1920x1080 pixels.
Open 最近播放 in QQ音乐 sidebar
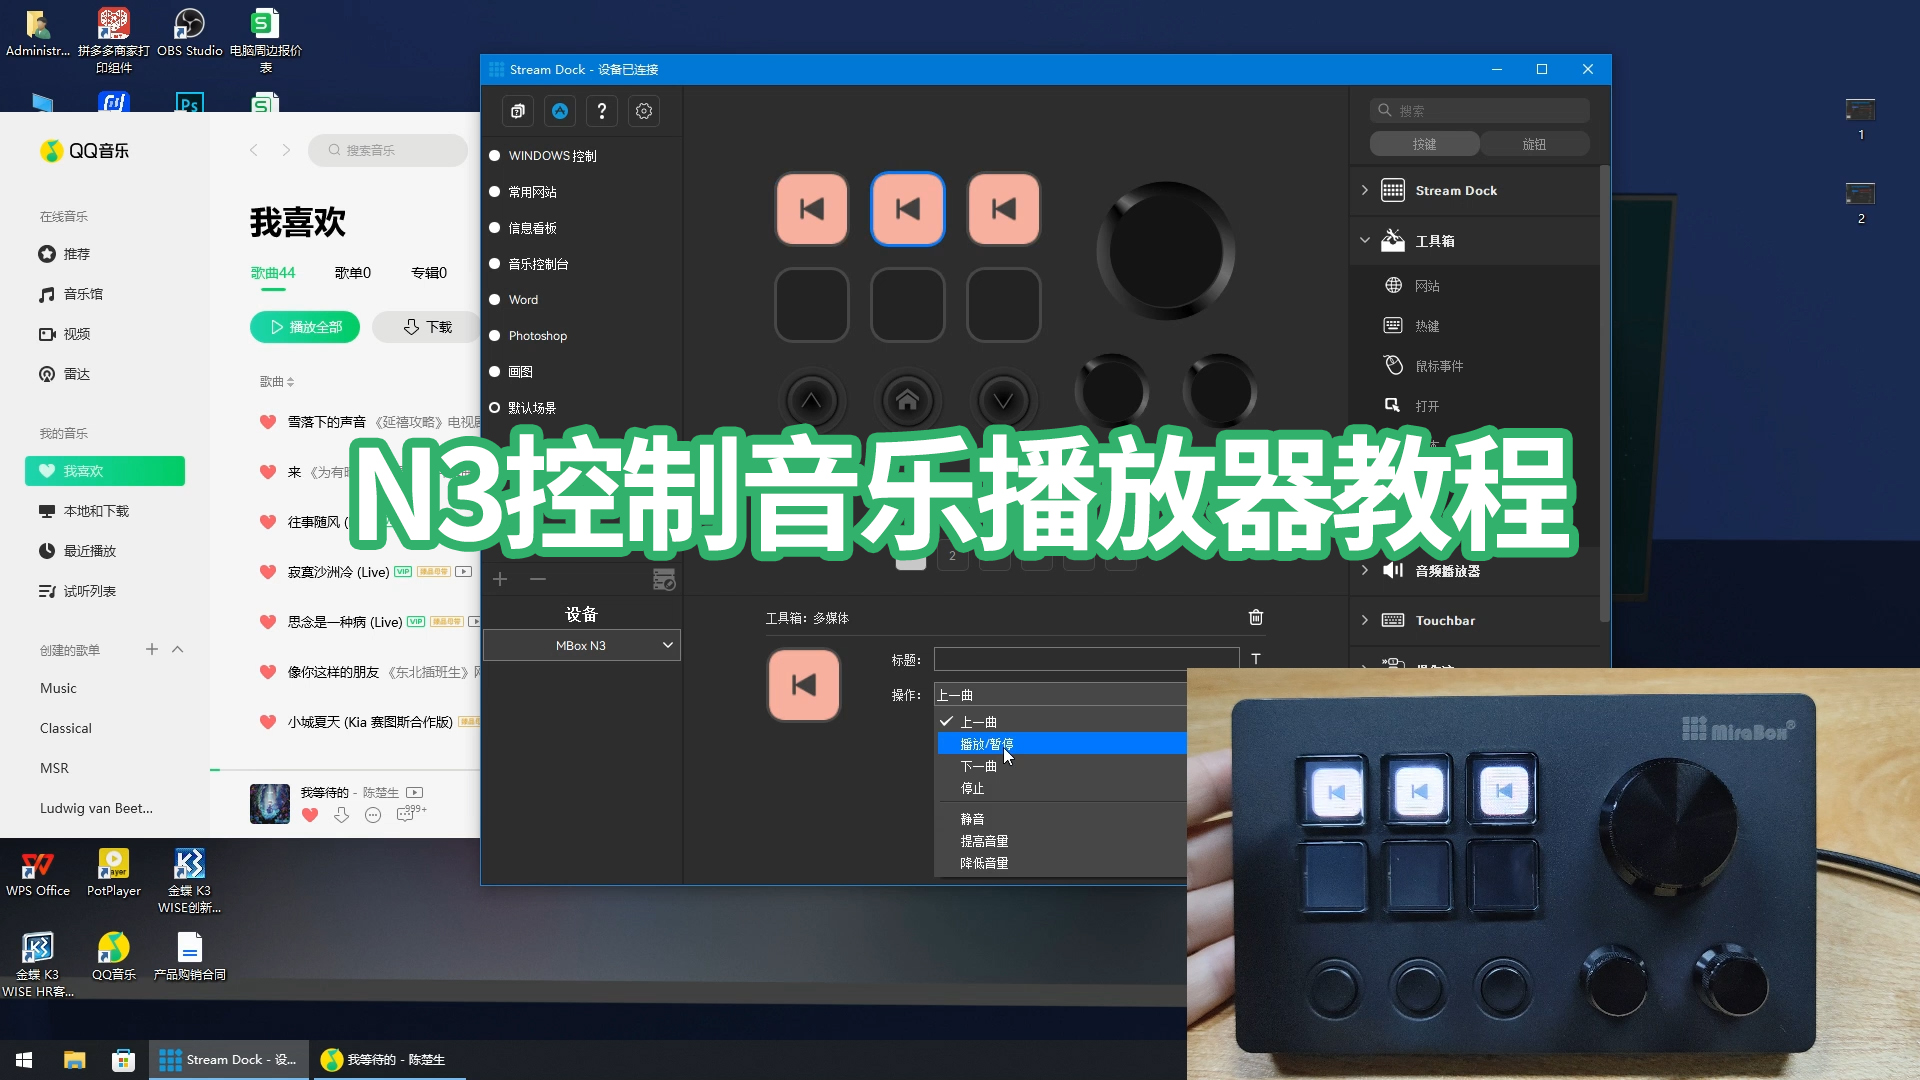[x=77, y=551]
